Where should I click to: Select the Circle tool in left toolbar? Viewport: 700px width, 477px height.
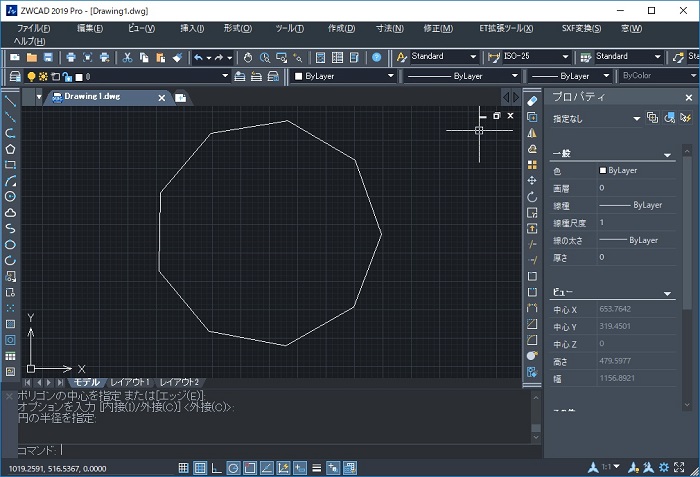pos(10,197)
